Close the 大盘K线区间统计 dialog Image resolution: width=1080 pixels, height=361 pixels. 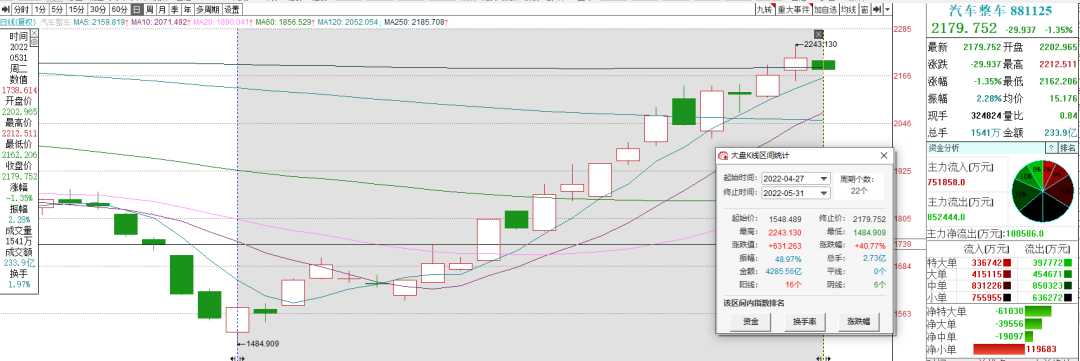click(884, 156)
